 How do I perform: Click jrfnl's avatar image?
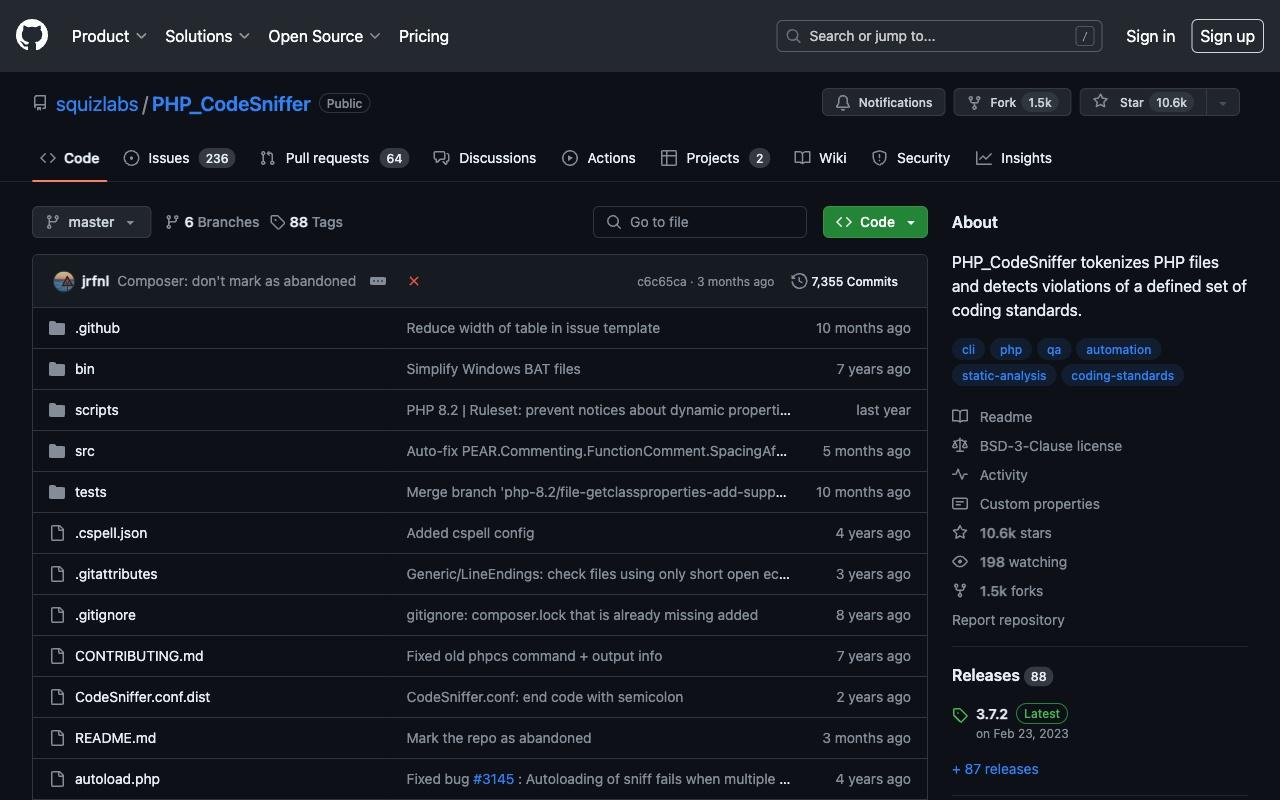(x=64, y=281)
